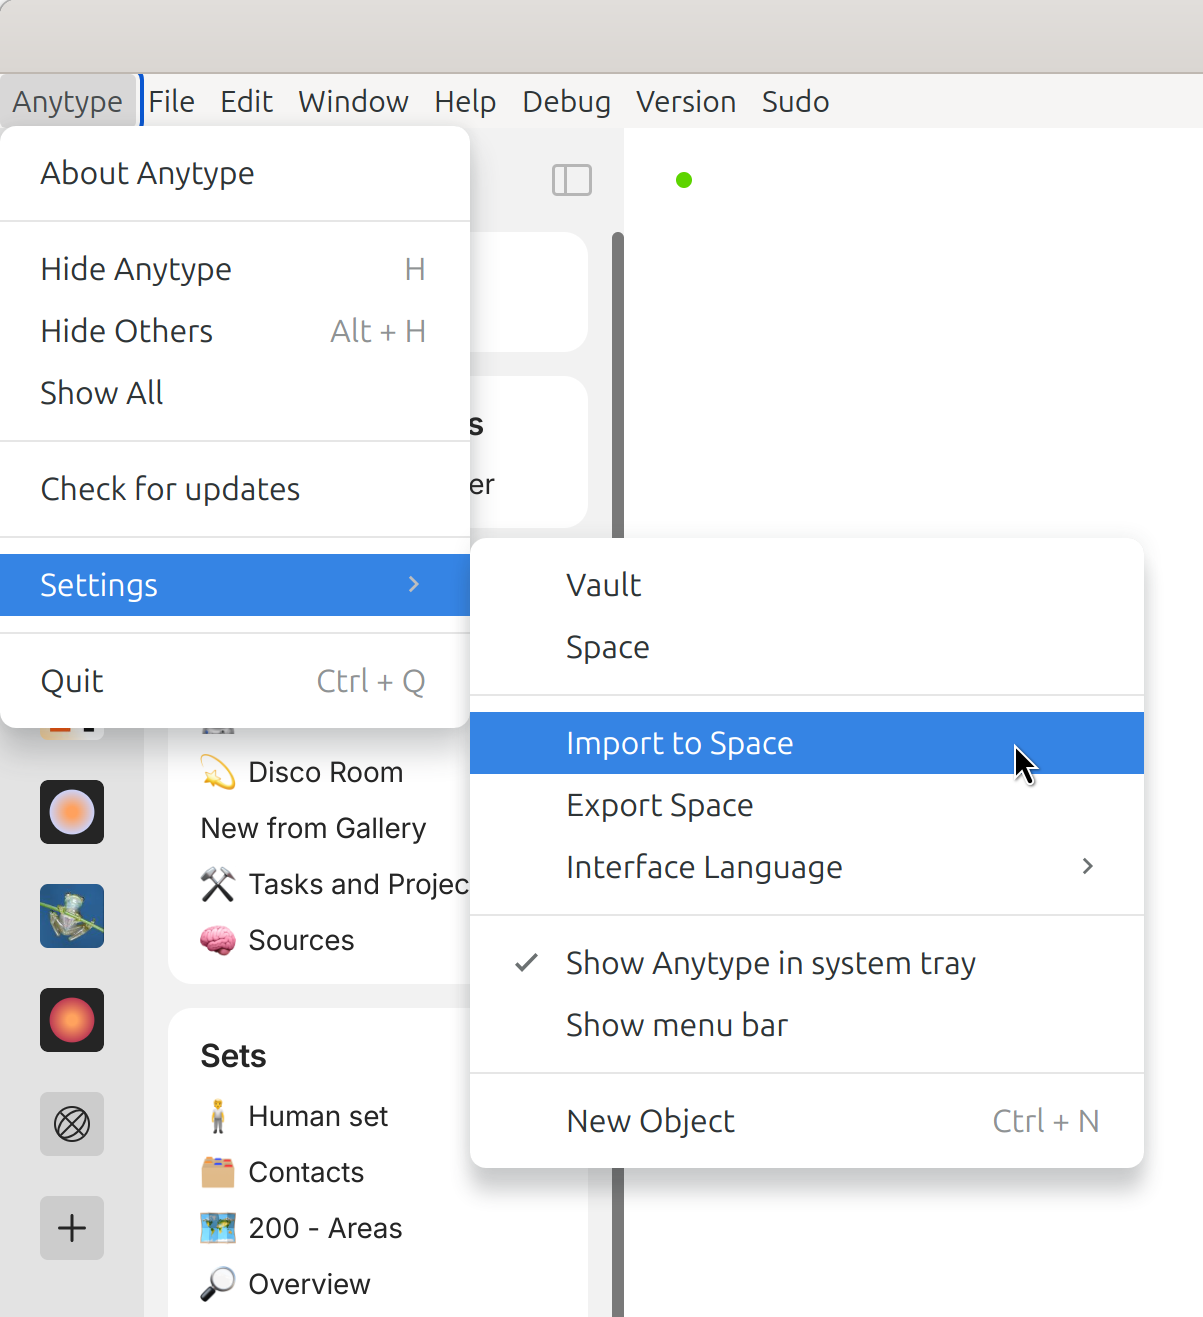Select the crossed-circle gray space icon
The width and height of the screenshot is (1203, 1317).
72,1124
